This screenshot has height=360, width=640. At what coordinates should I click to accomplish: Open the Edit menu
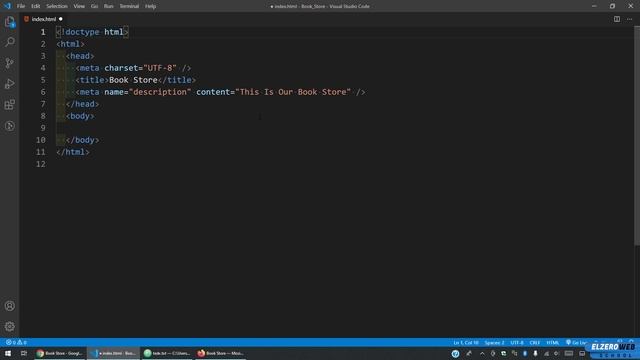click(36, 6)
